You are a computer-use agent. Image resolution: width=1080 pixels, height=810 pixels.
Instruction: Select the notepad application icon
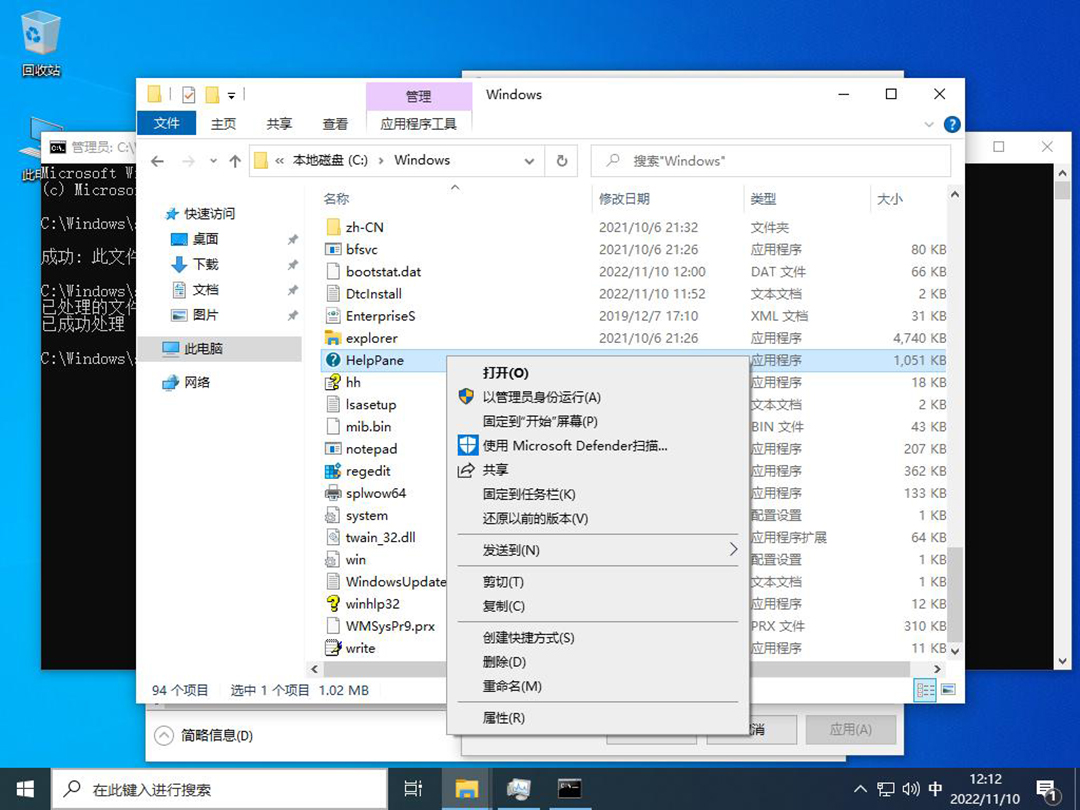click(x=333, y=449)
